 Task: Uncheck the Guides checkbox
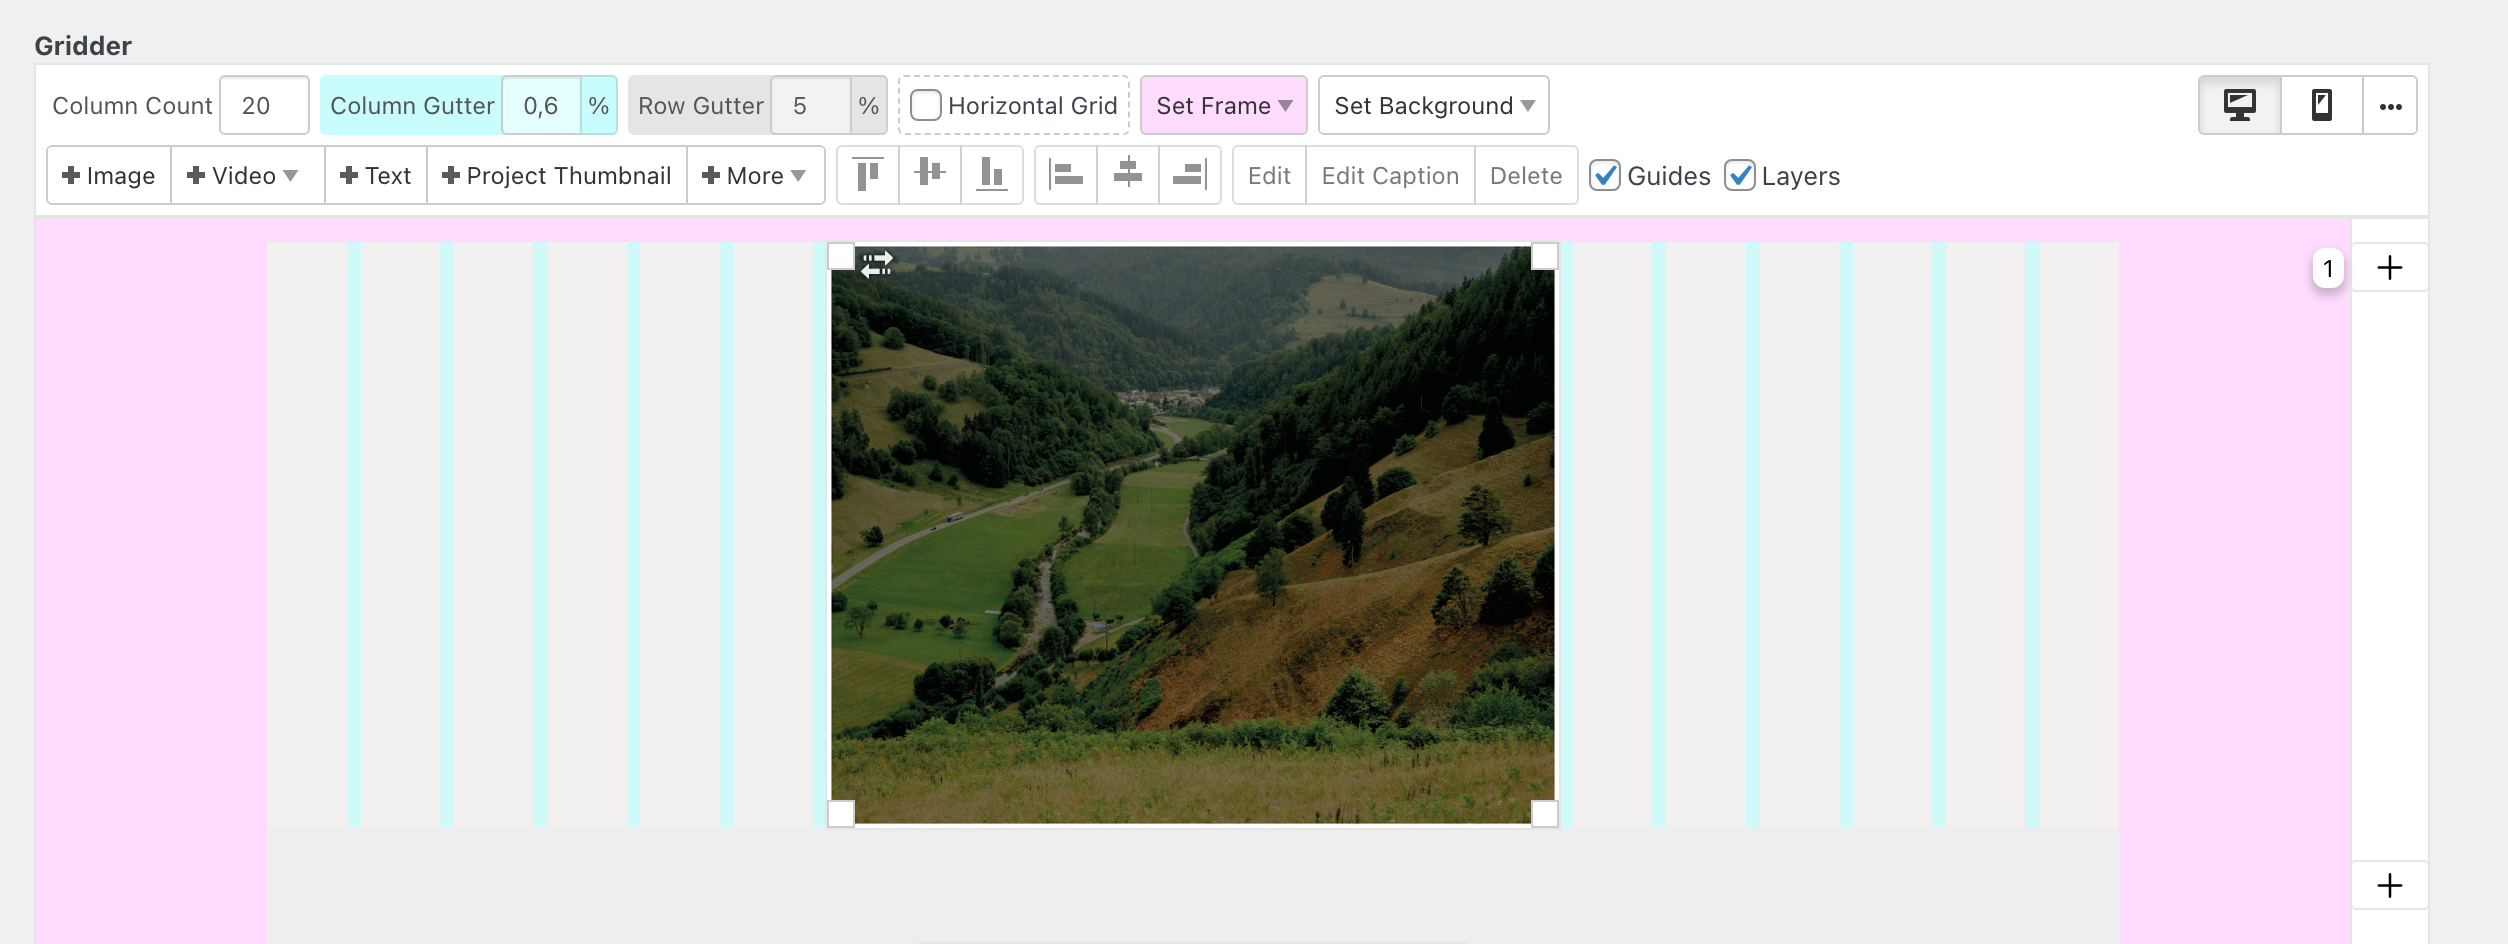tap(1605, 175)
